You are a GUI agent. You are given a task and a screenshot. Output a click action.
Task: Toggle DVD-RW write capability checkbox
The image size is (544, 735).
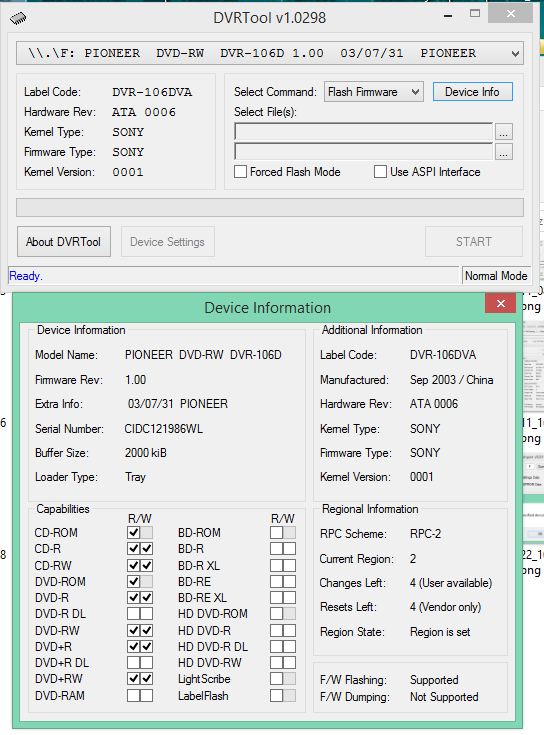147,630
